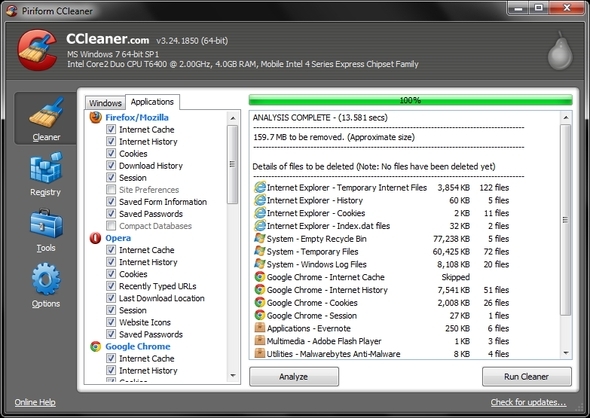Image resolution: width=590 pixels, height=418 pixels.
Task: Click the box icon for Utilities - Malwarebytes Anti-Malware
Action: click(x=260, y=353)
